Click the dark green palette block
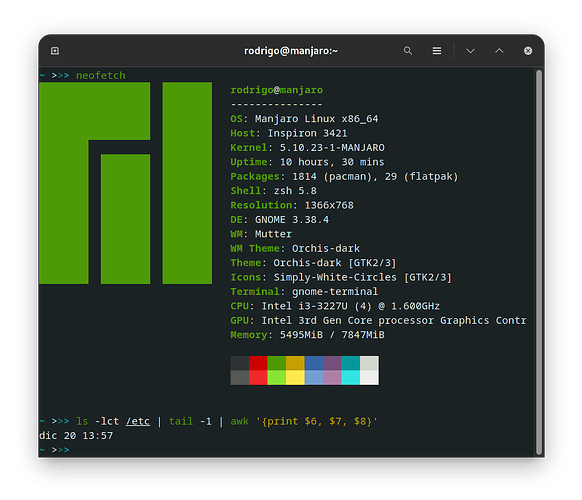 [x=277, y=363]
